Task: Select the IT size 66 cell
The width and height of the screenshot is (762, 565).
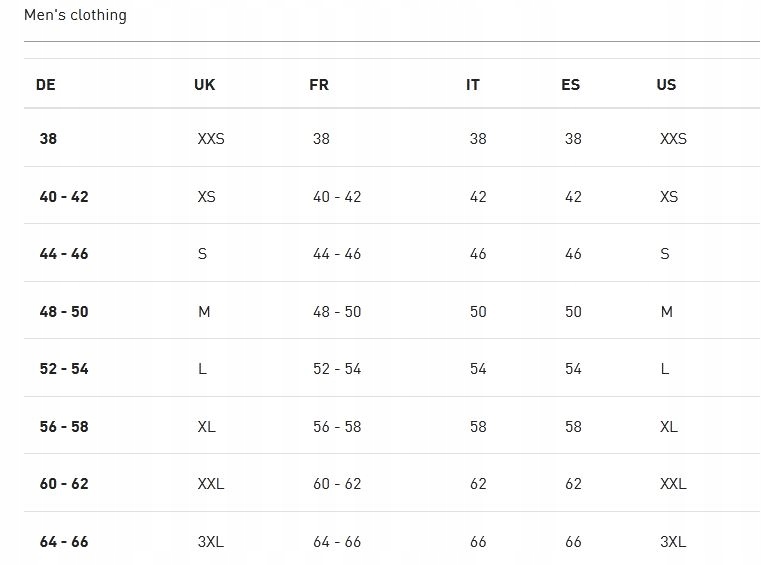Action: (x=478, y=541)
